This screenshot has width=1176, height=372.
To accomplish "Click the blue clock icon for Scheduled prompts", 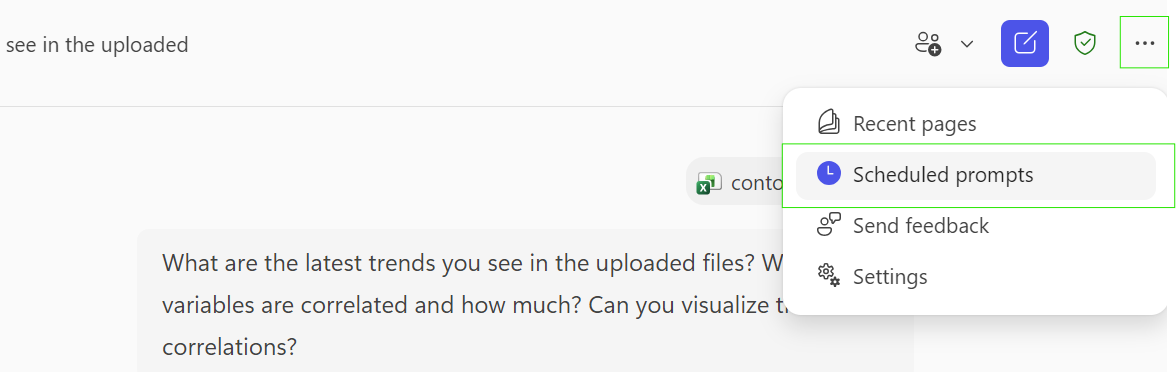I will tap(829, 174).
